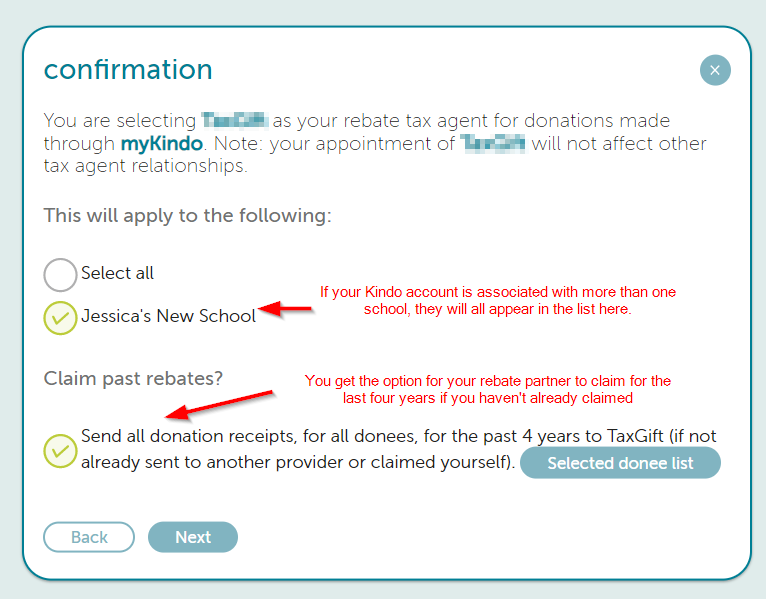The height and width of the screenshot is (599, 766).
Task: Go to the Next step
Action: pyautogui.click(x=193, y=537)
